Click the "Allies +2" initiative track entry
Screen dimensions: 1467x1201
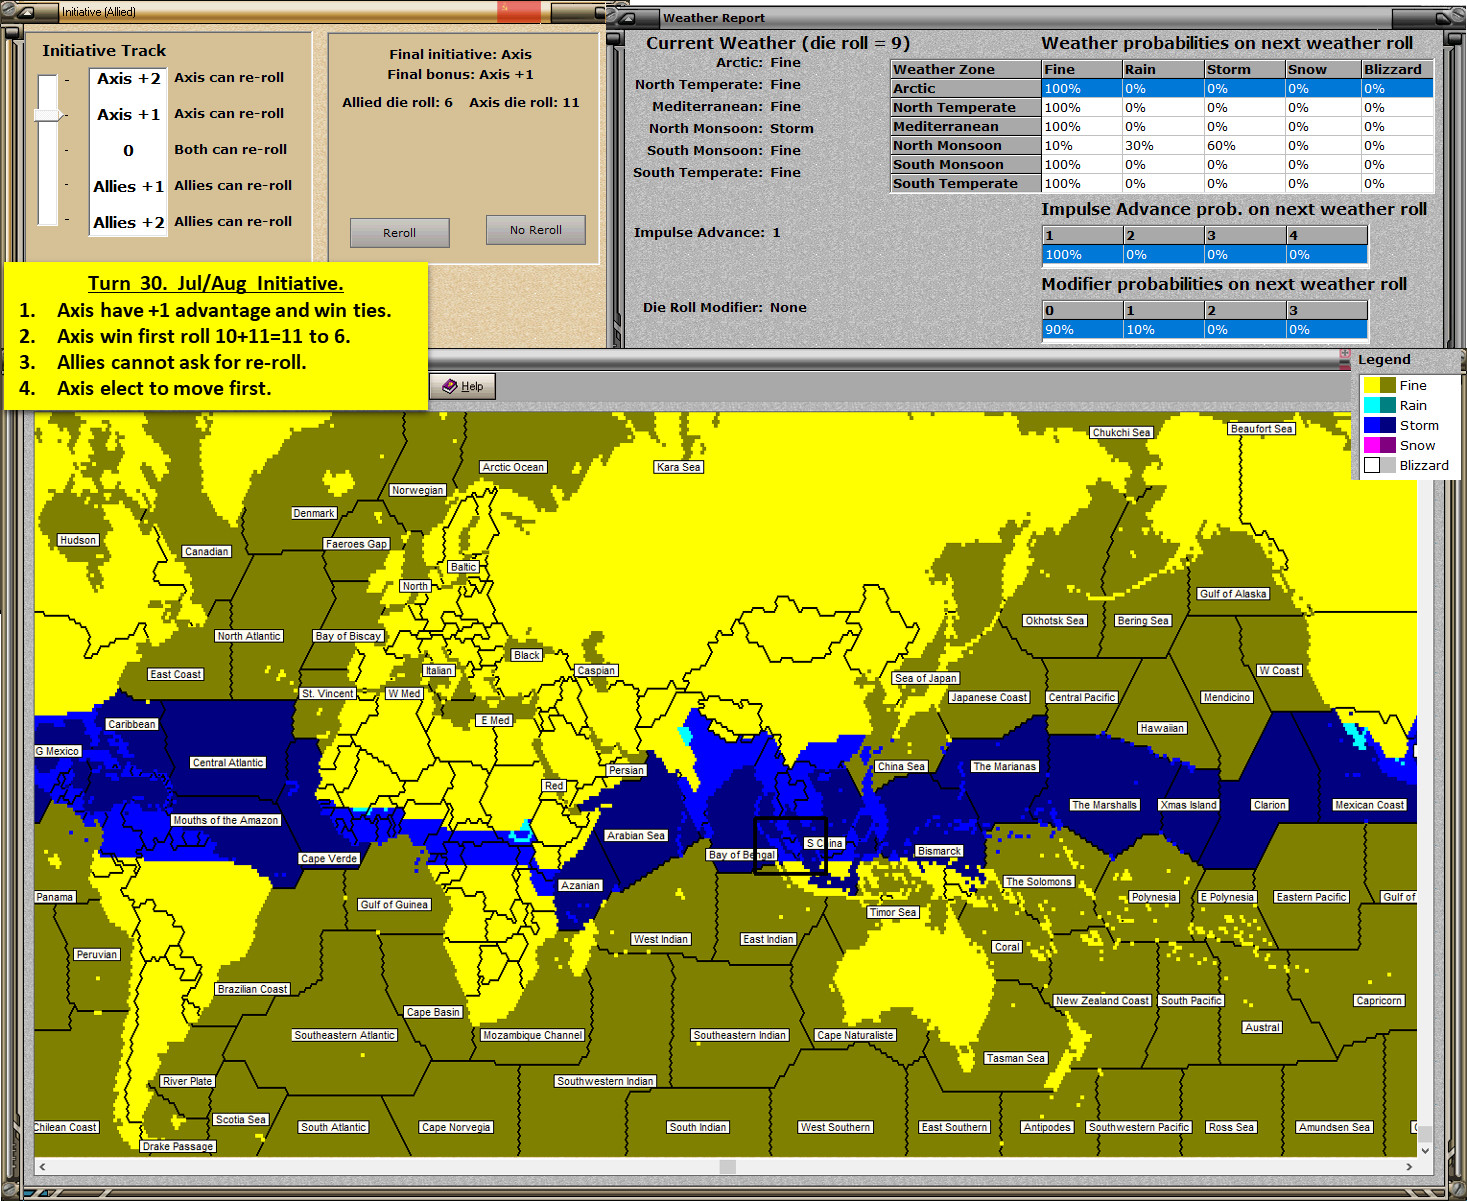(x=128, y=222)
